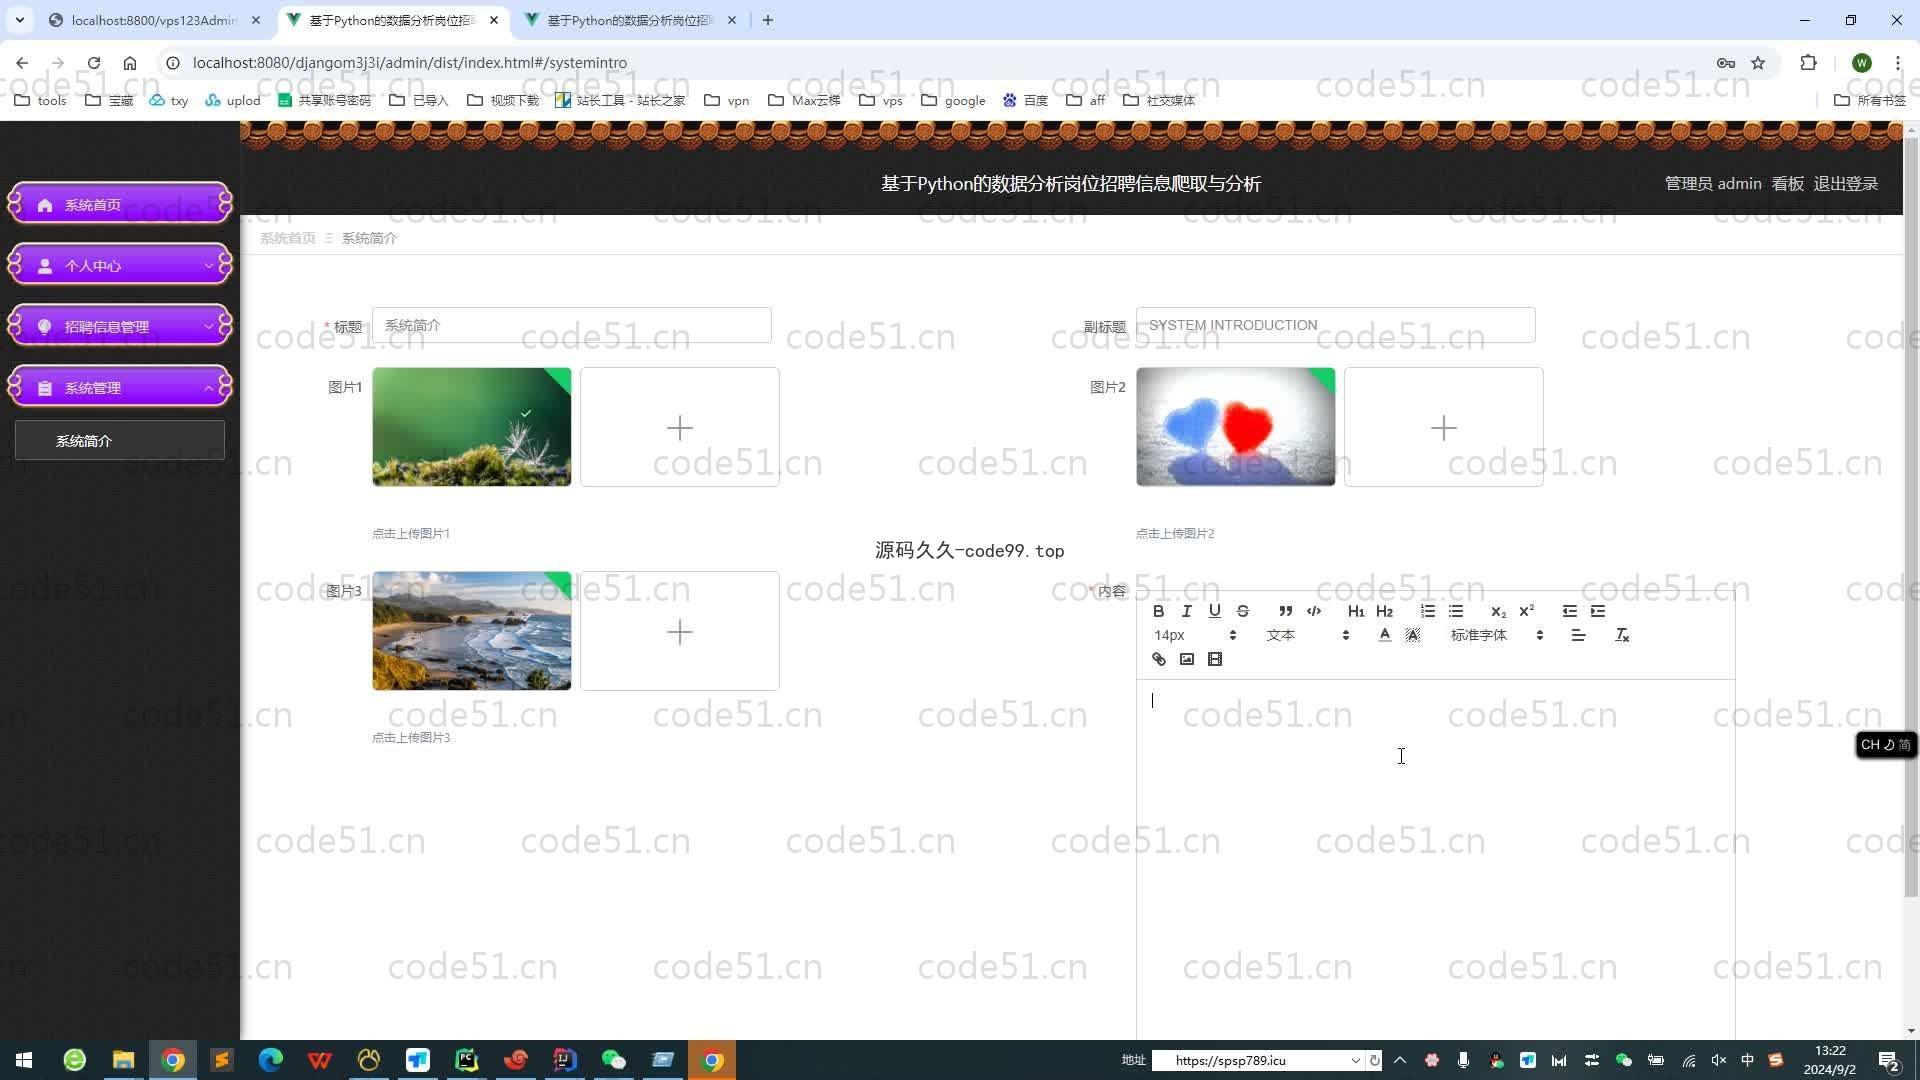
Task: Open the 百度 bookmark
Action: click(1025, 100)
